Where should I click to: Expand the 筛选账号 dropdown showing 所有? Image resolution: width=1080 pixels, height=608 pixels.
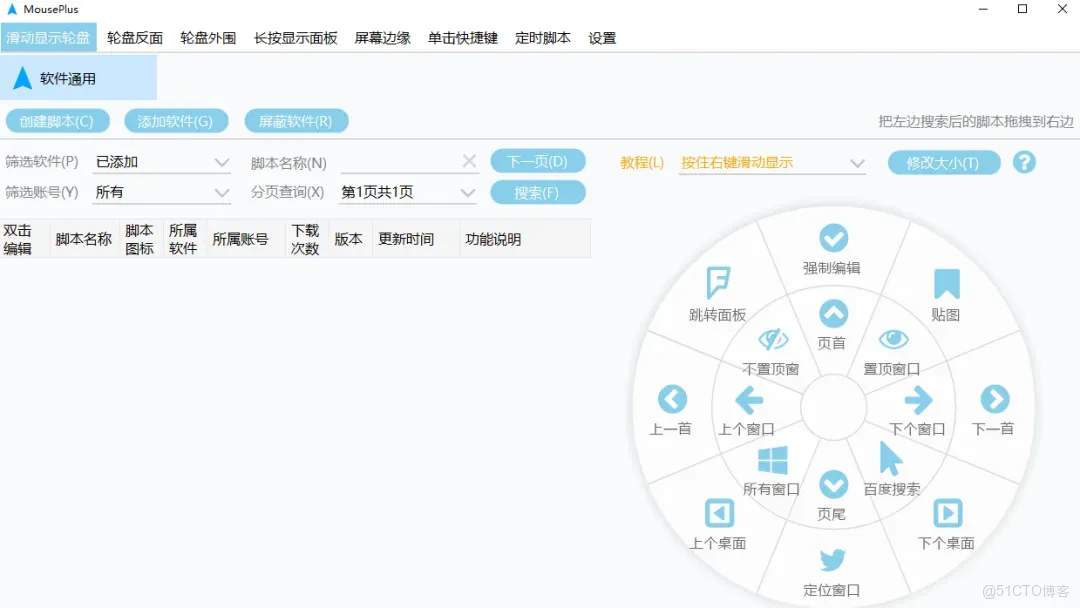(x=161, y=192)
